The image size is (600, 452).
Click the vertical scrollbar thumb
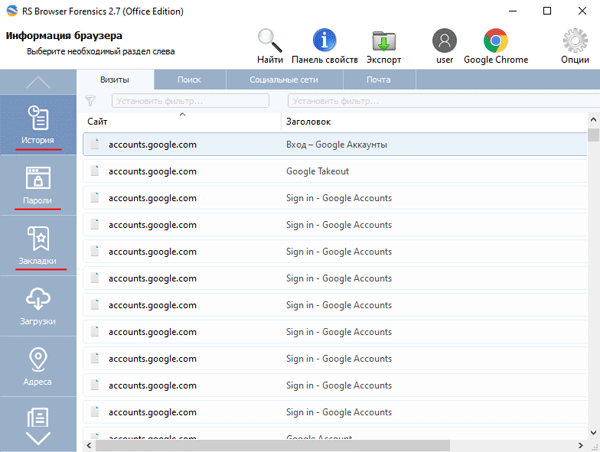click(593, 135)
